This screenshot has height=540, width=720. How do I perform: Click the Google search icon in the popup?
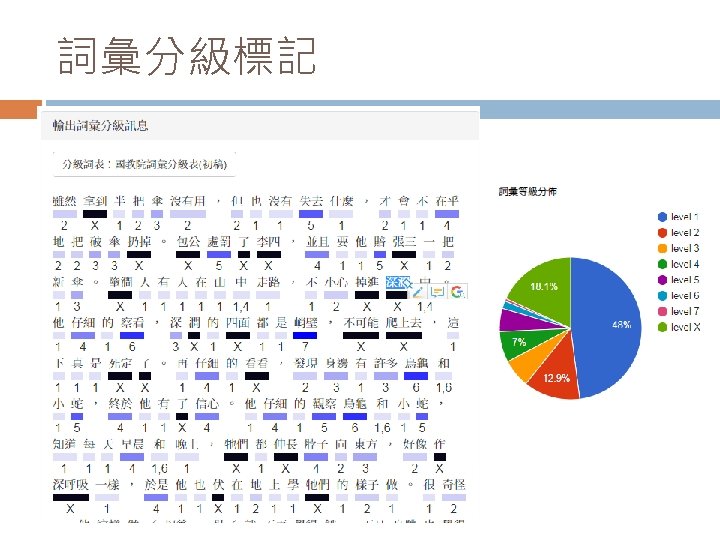pyautogui.click(x=457, y=292)
